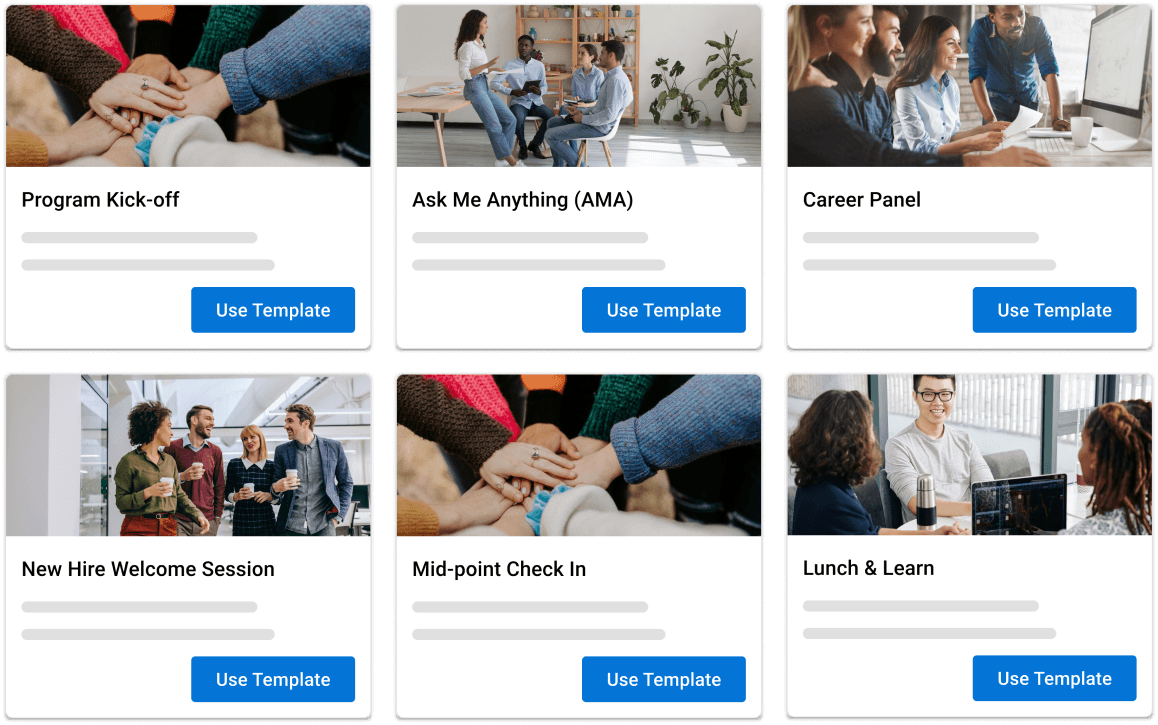Select the Mid-point Check In title
1158x725 pixels.
pos(499,569)
